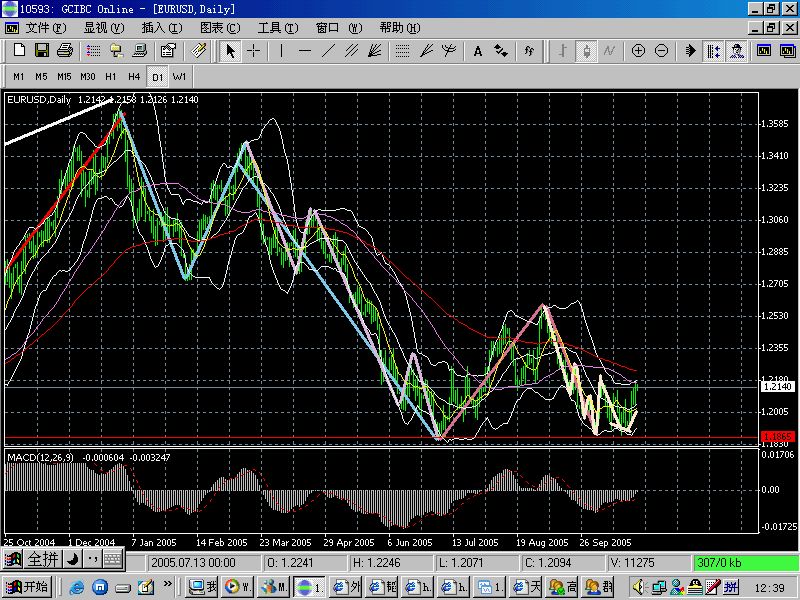This screenshot has height=600, width=800.
Task: Click the text label A tool
Action: pyautogui.click(x=478, y=51)
